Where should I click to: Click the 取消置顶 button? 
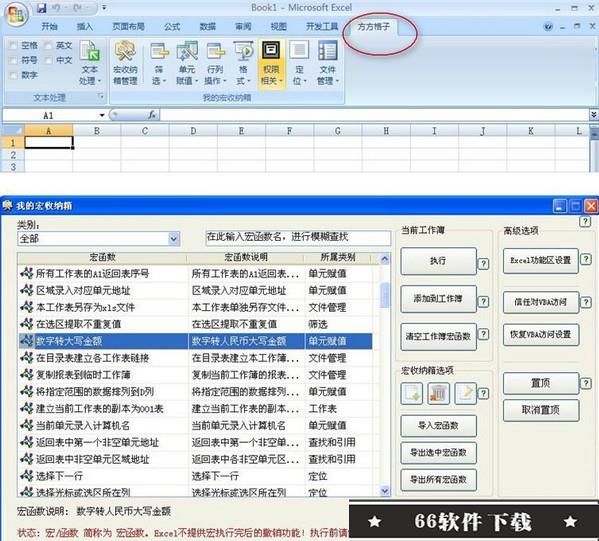point(541,410)
